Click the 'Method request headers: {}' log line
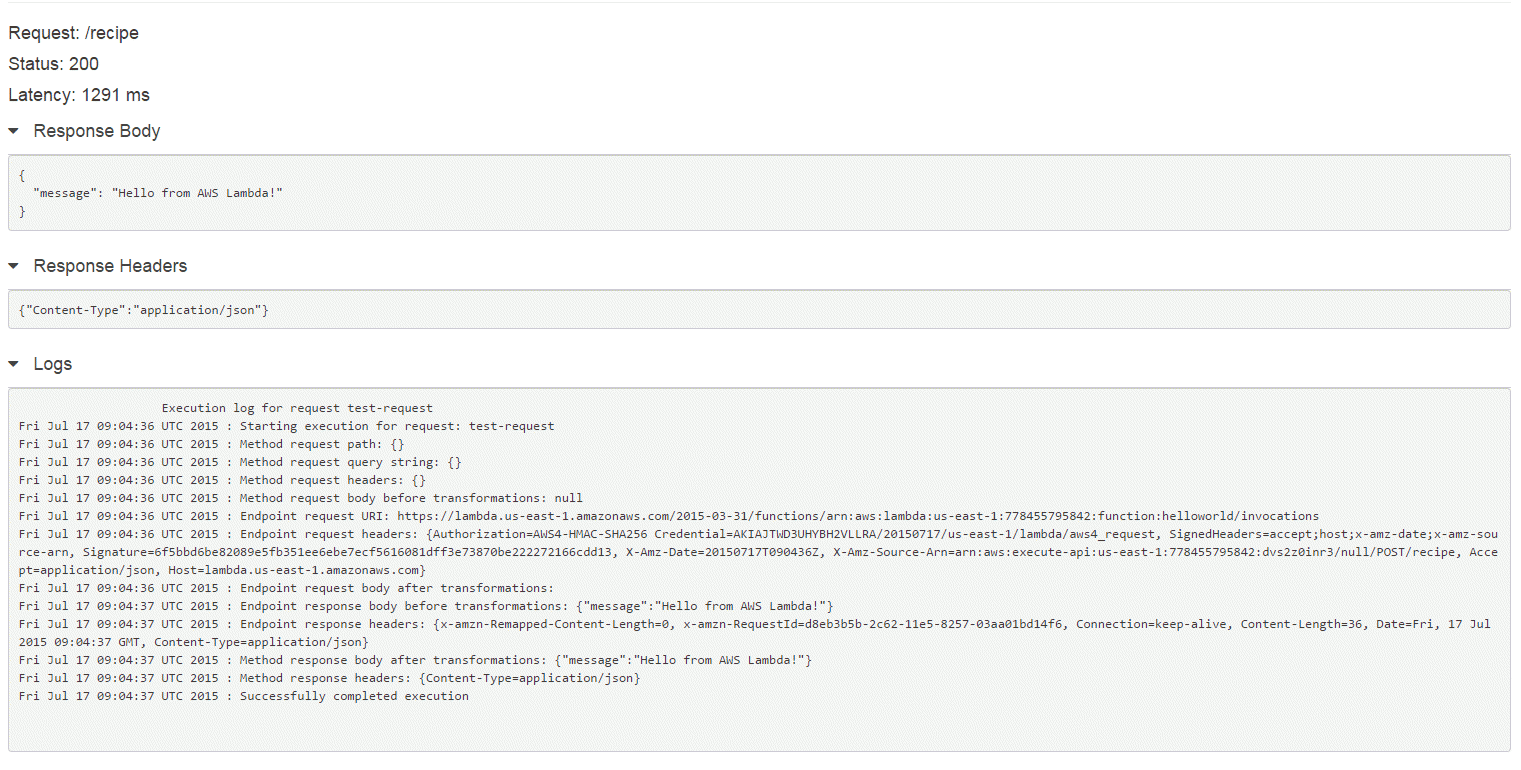Viewport: 1521px width, 770px height. click(222, 480)
